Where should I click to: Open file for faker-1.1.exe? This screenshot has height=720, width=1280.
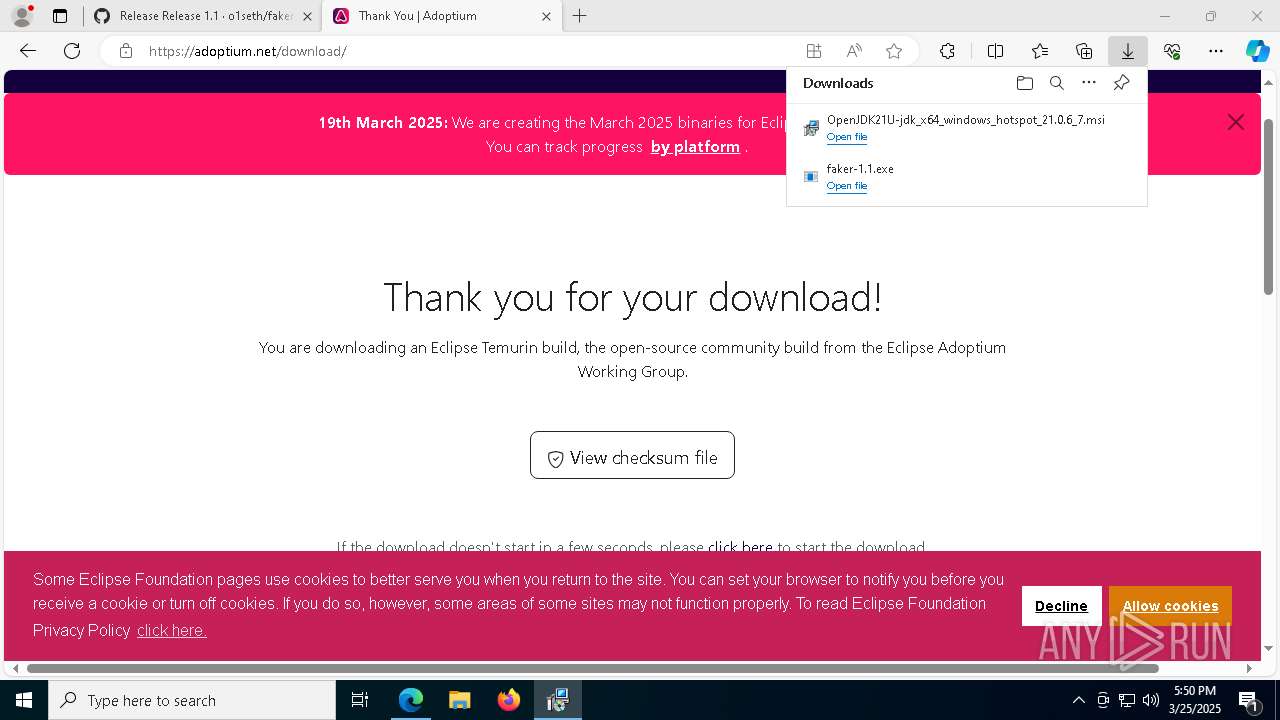[x=846, y=186]
